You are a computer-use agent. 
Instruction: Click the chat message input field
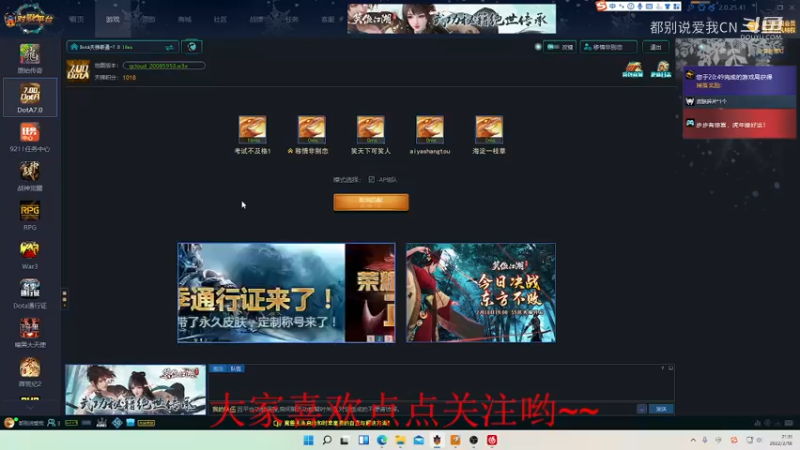coord(422,409)
